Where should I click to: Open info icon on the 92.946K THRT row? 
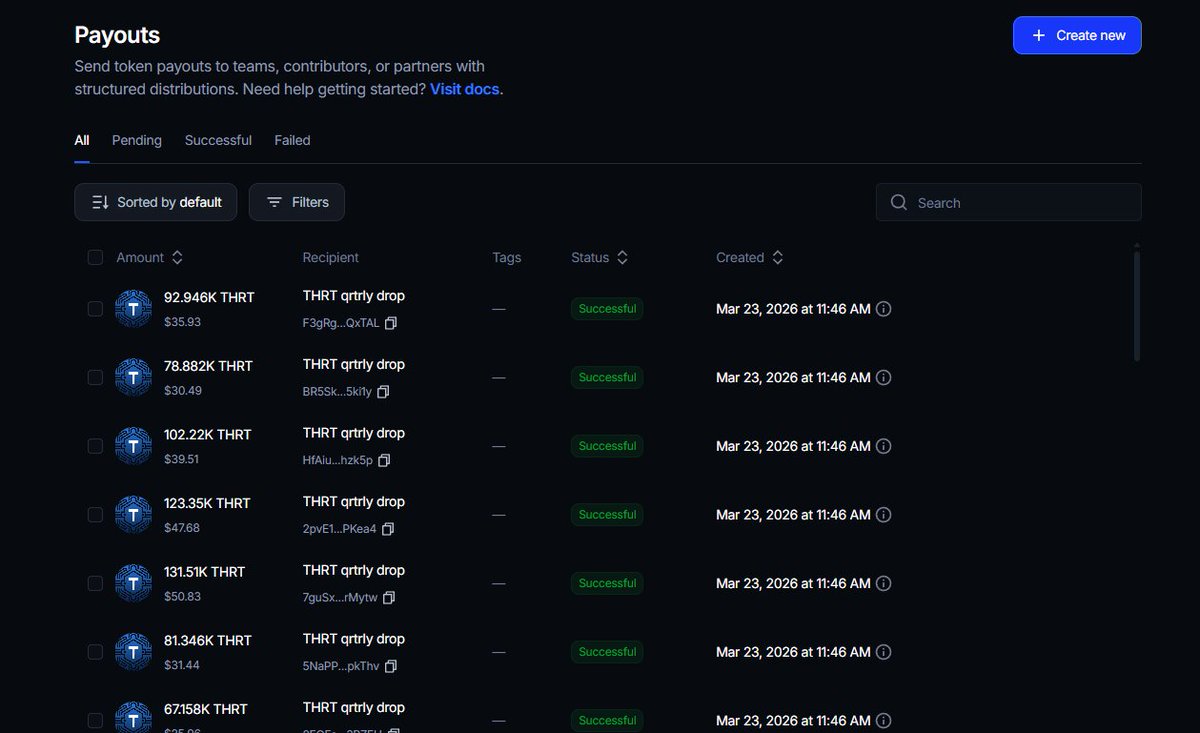883,309
